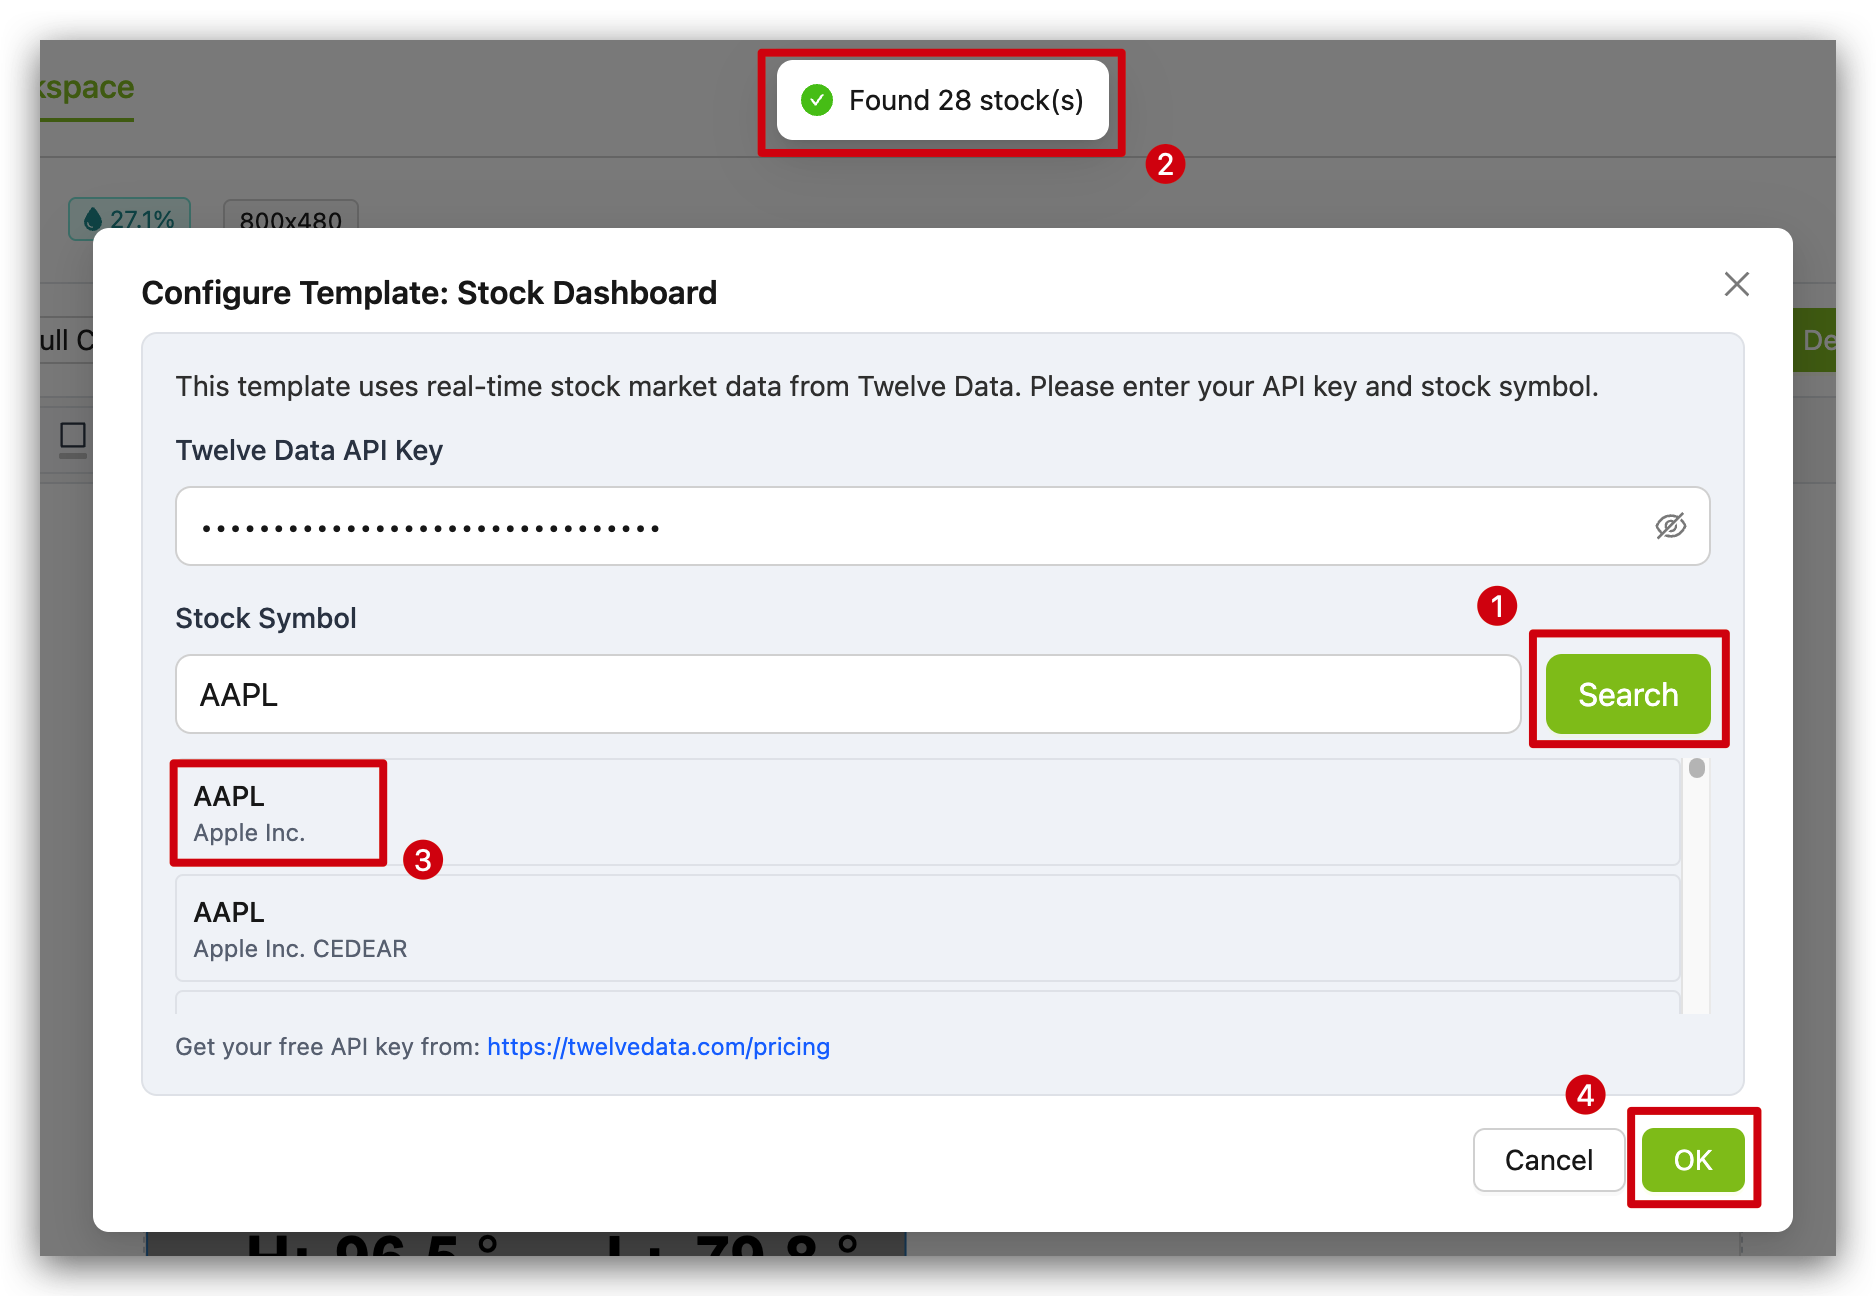This screenshot has width=1876, height=1296.
Task: Click the 800x480 resolution tag
Action: click(x=291, y=220)
